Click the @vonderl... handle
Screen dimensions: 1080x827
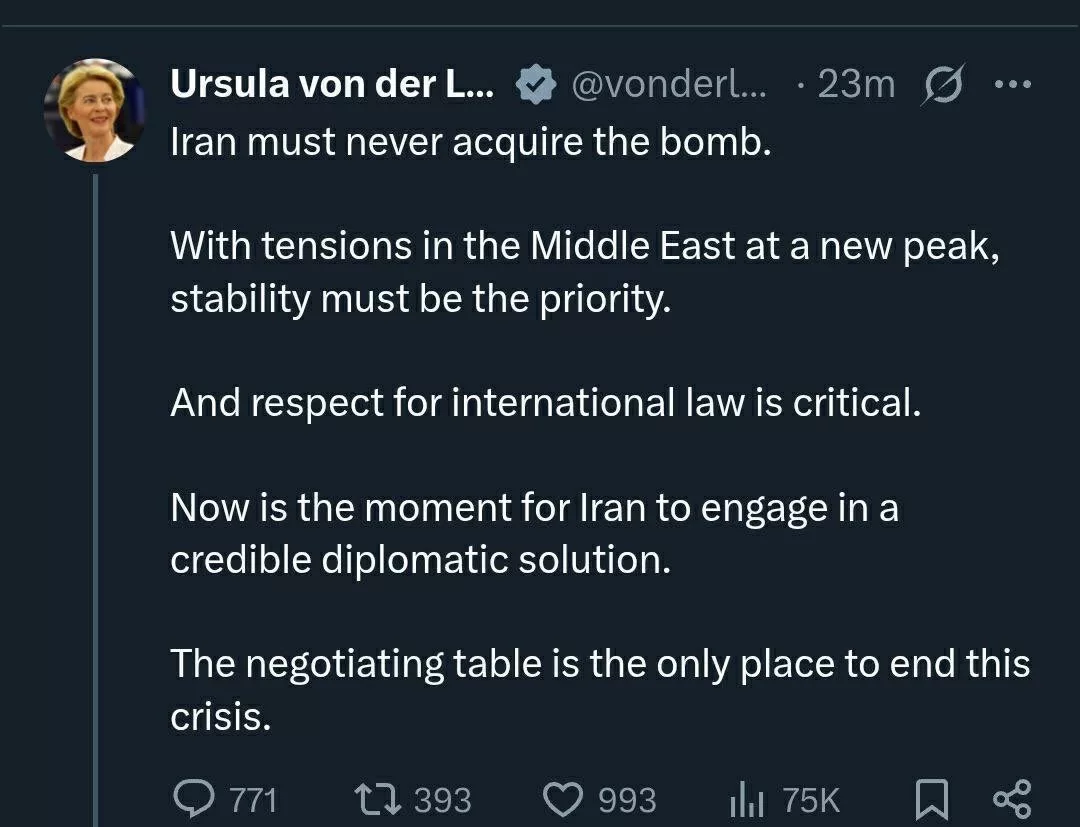pos(668,86)
